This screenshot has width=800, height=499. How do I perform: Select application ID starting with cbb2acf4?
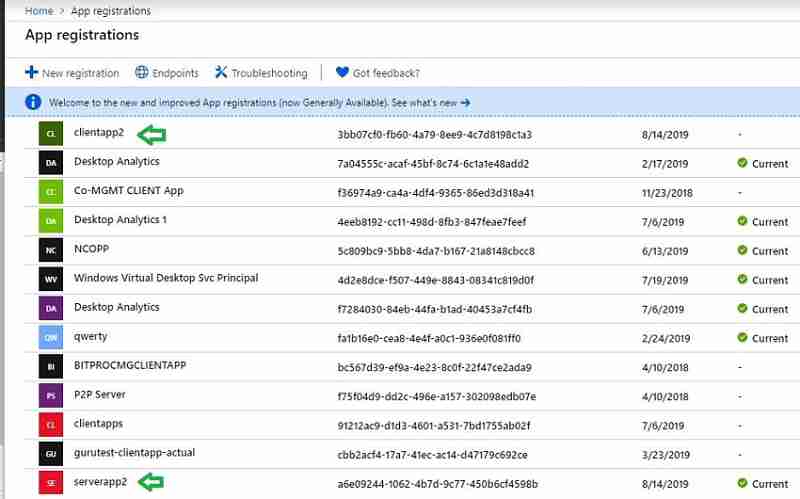click(433, 455)
